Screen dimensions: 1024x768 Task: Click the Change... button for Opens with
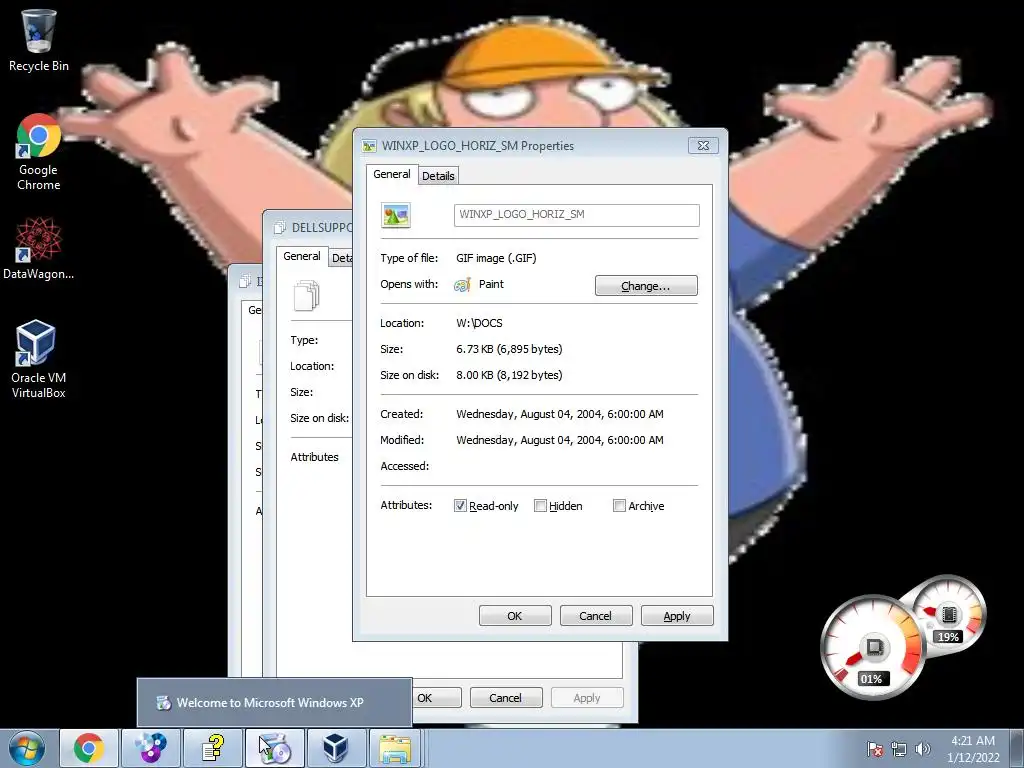pos(646,286)
